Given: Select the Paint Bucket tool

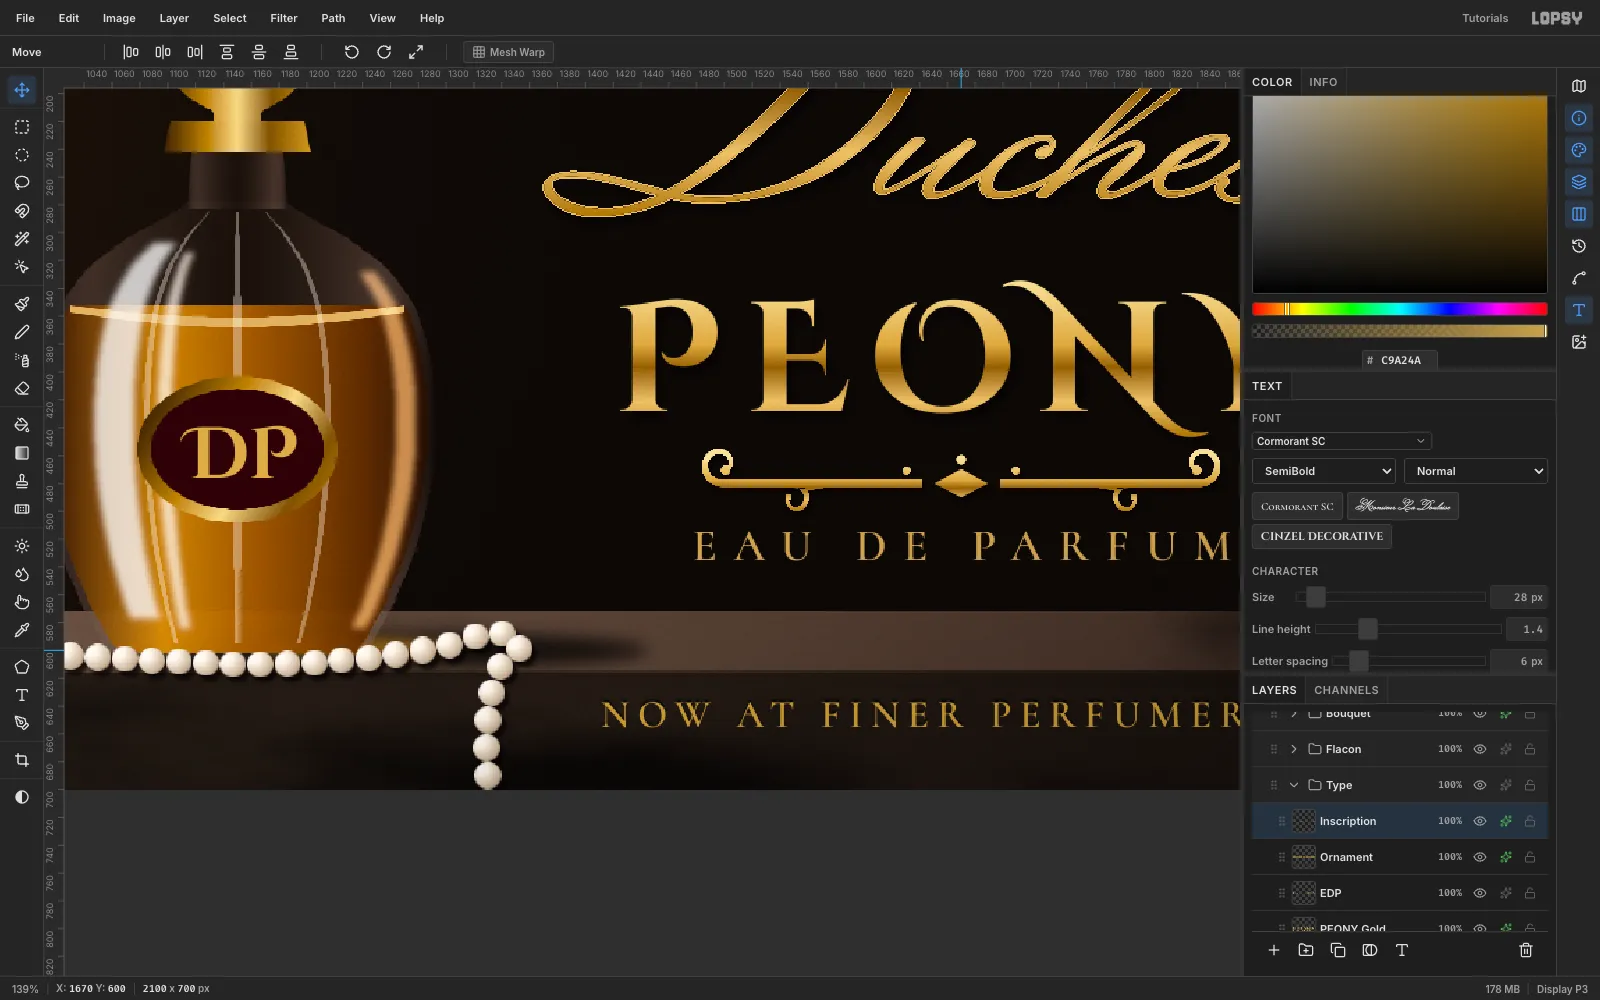Looking at the screenshot, I should coord(22,425).
